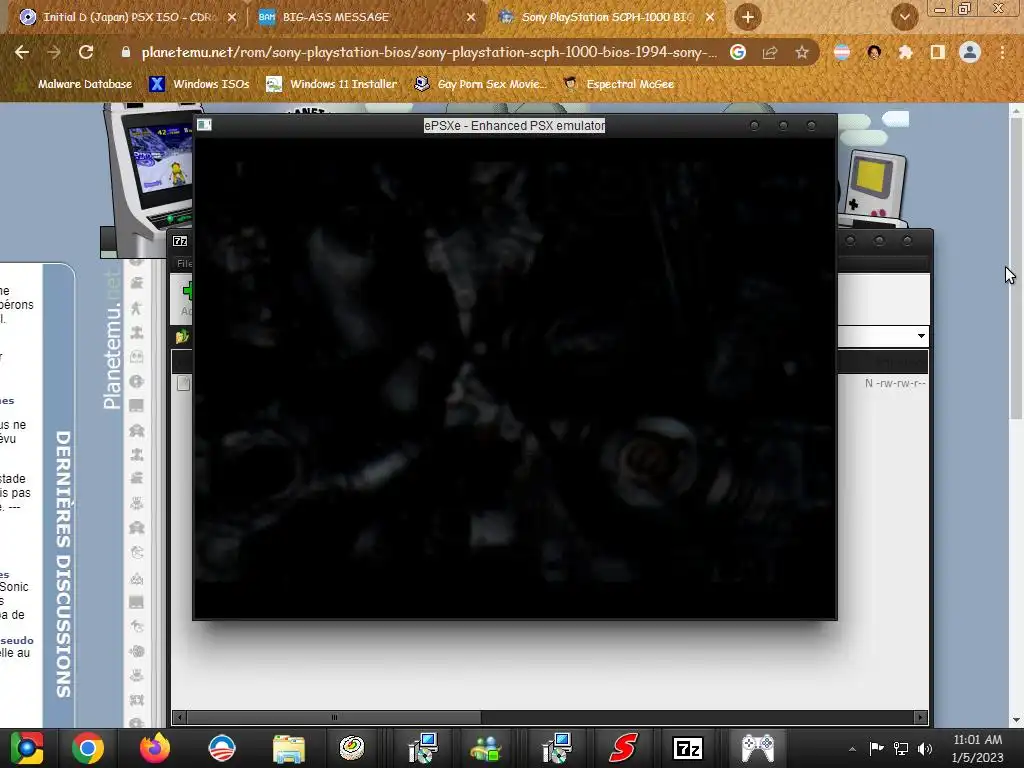Screen dimensions: 1024x768
Task: Select the Sony PlayStation SCPH-1000 BIOS tab
Action: 606,17
